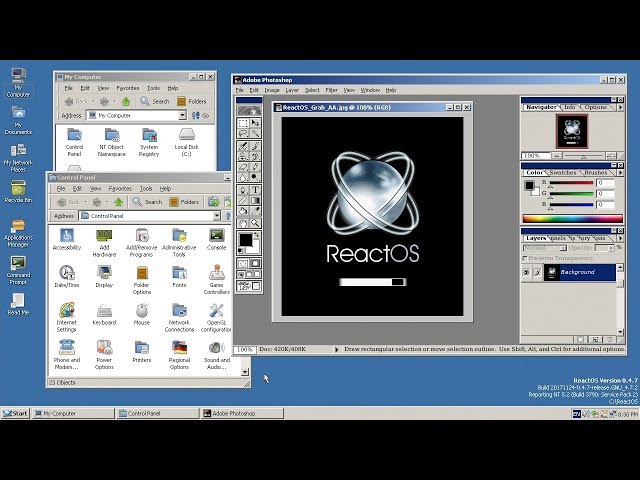Select the Magic Wand tool

(256, 133)
